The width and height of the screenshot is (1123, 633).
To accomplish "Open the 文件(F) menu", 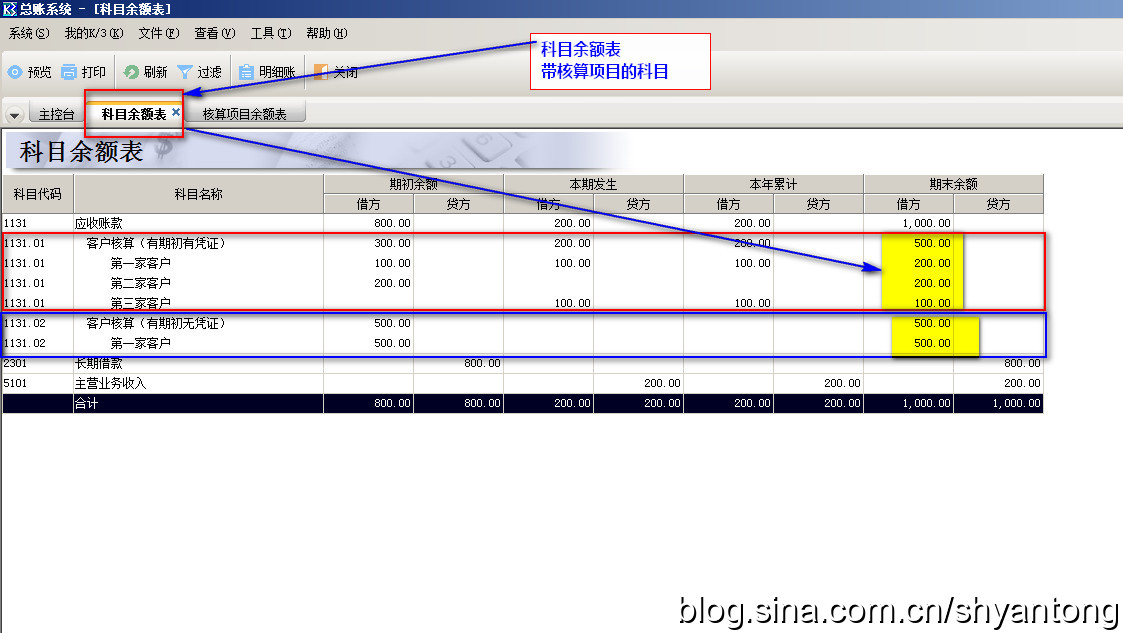I will (159, 33).
